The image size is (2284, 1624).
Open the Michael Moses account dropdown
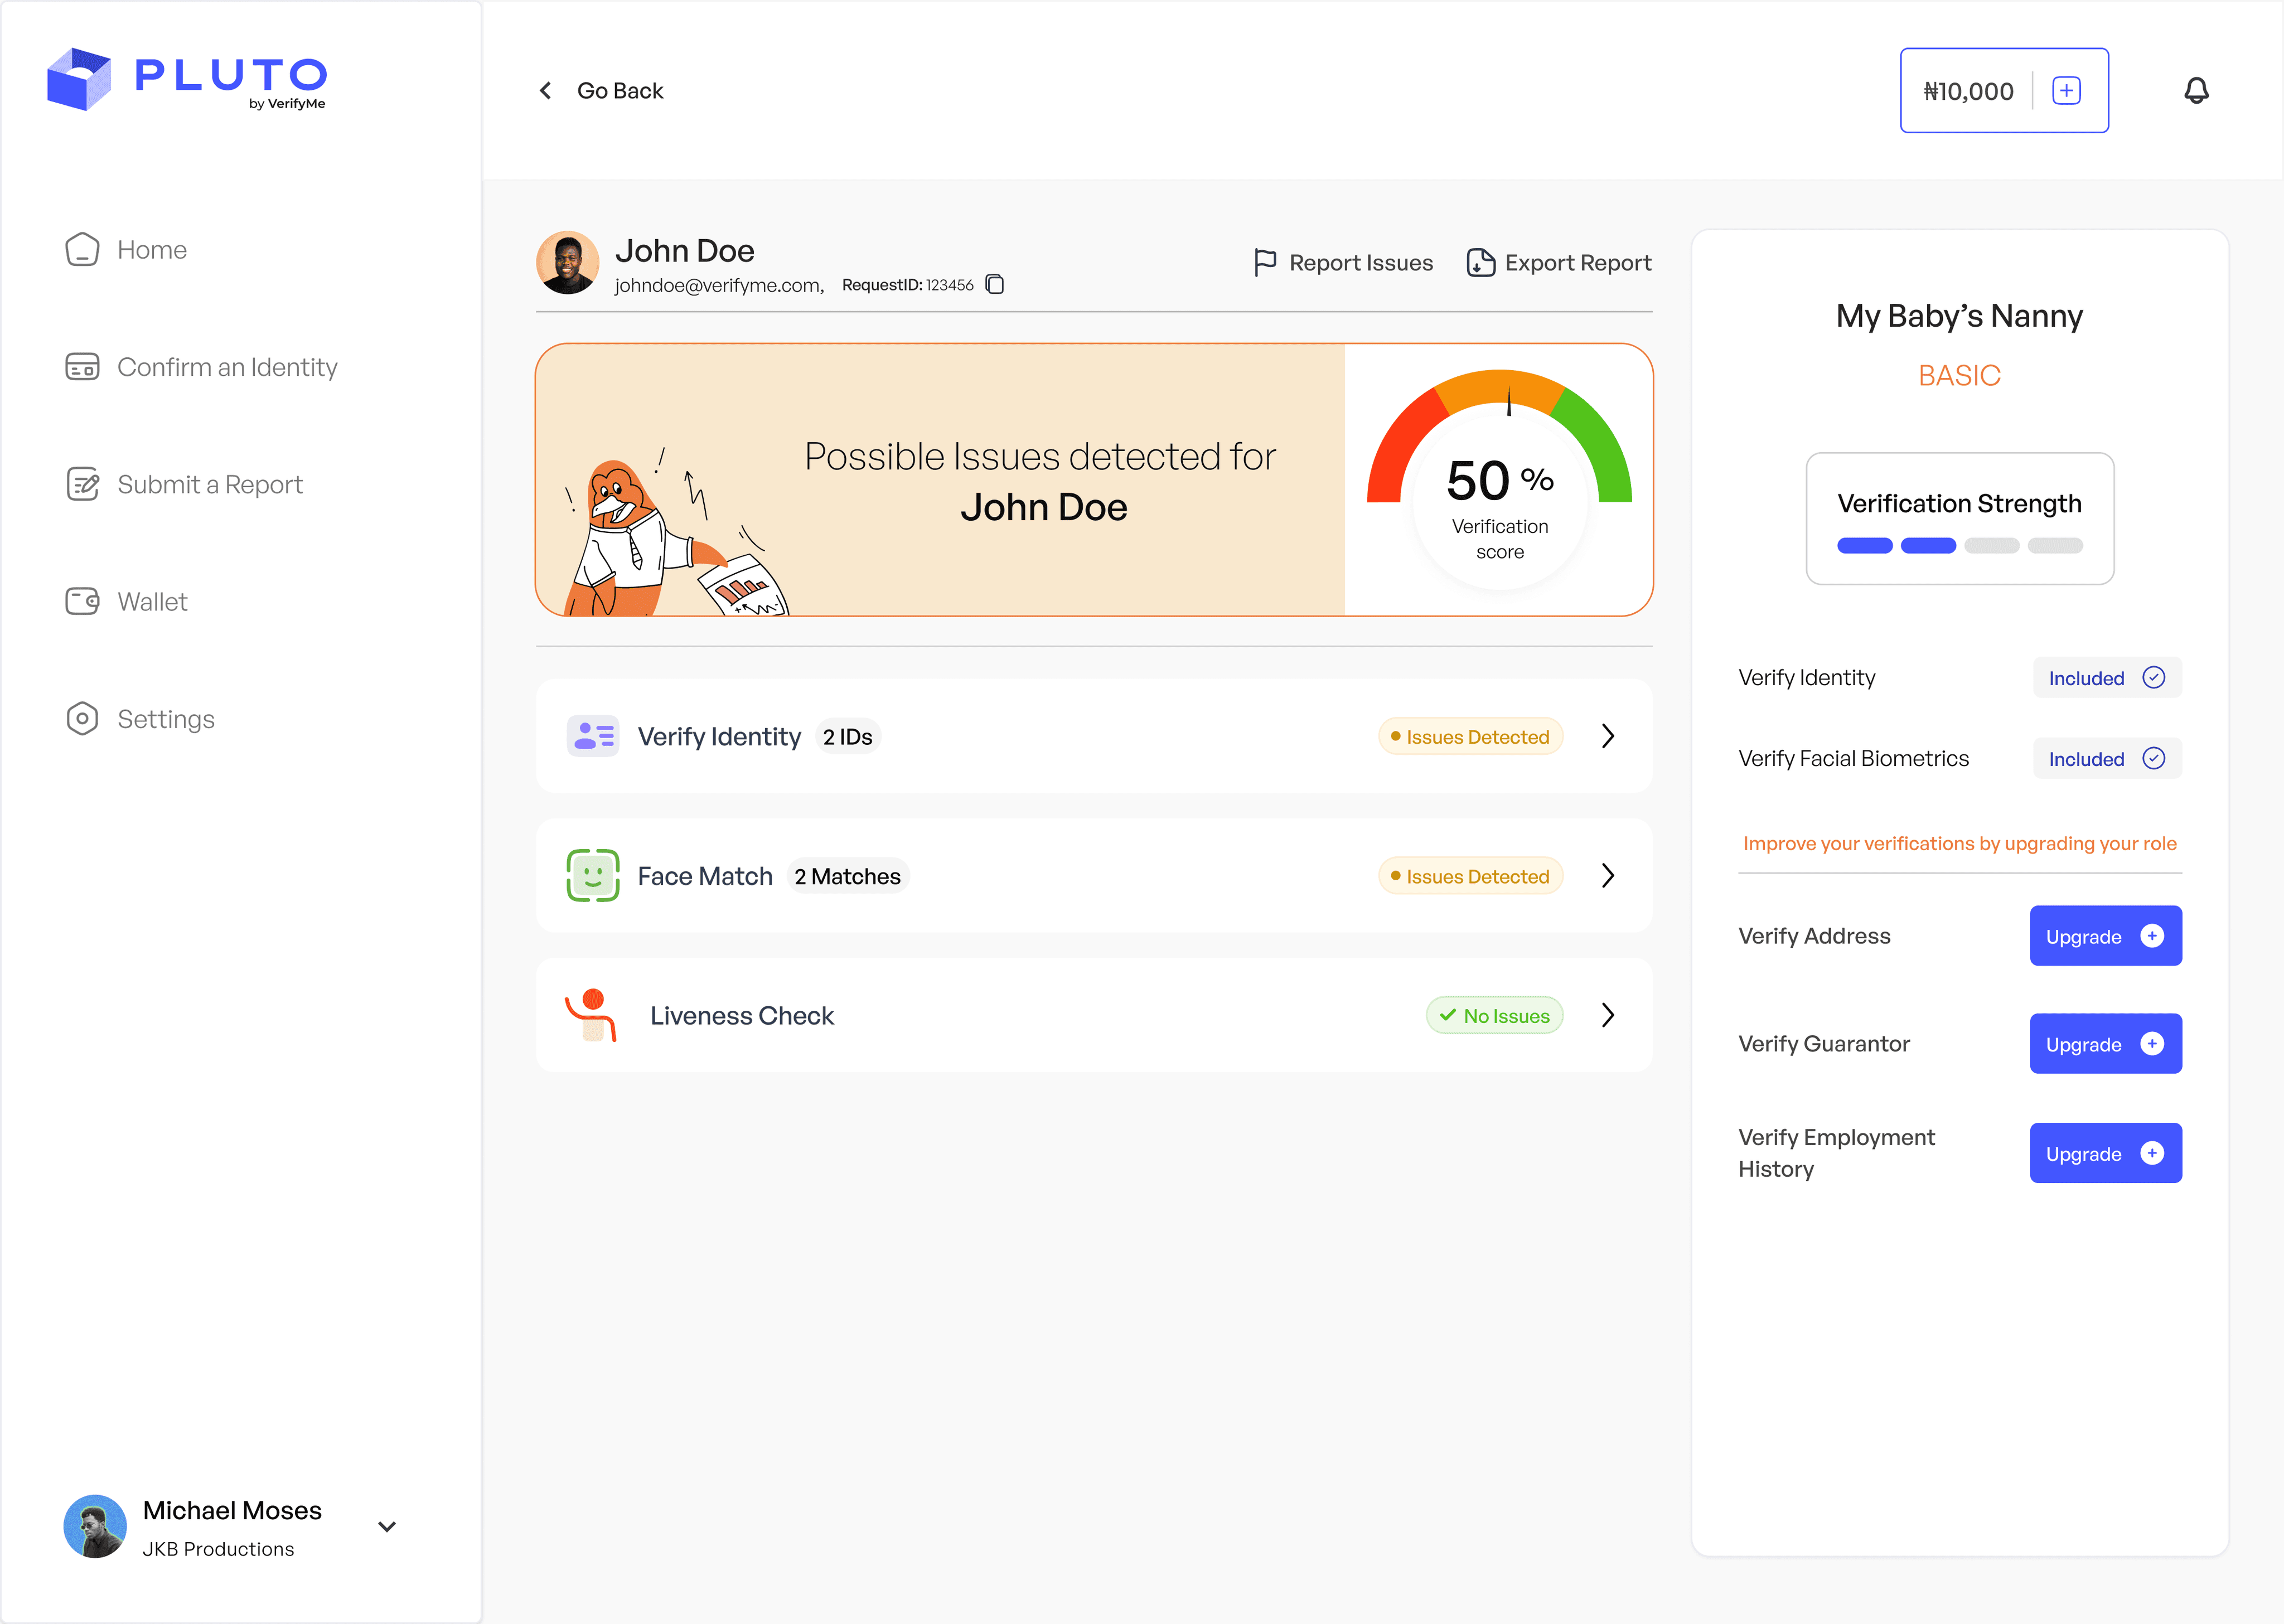387,1526
